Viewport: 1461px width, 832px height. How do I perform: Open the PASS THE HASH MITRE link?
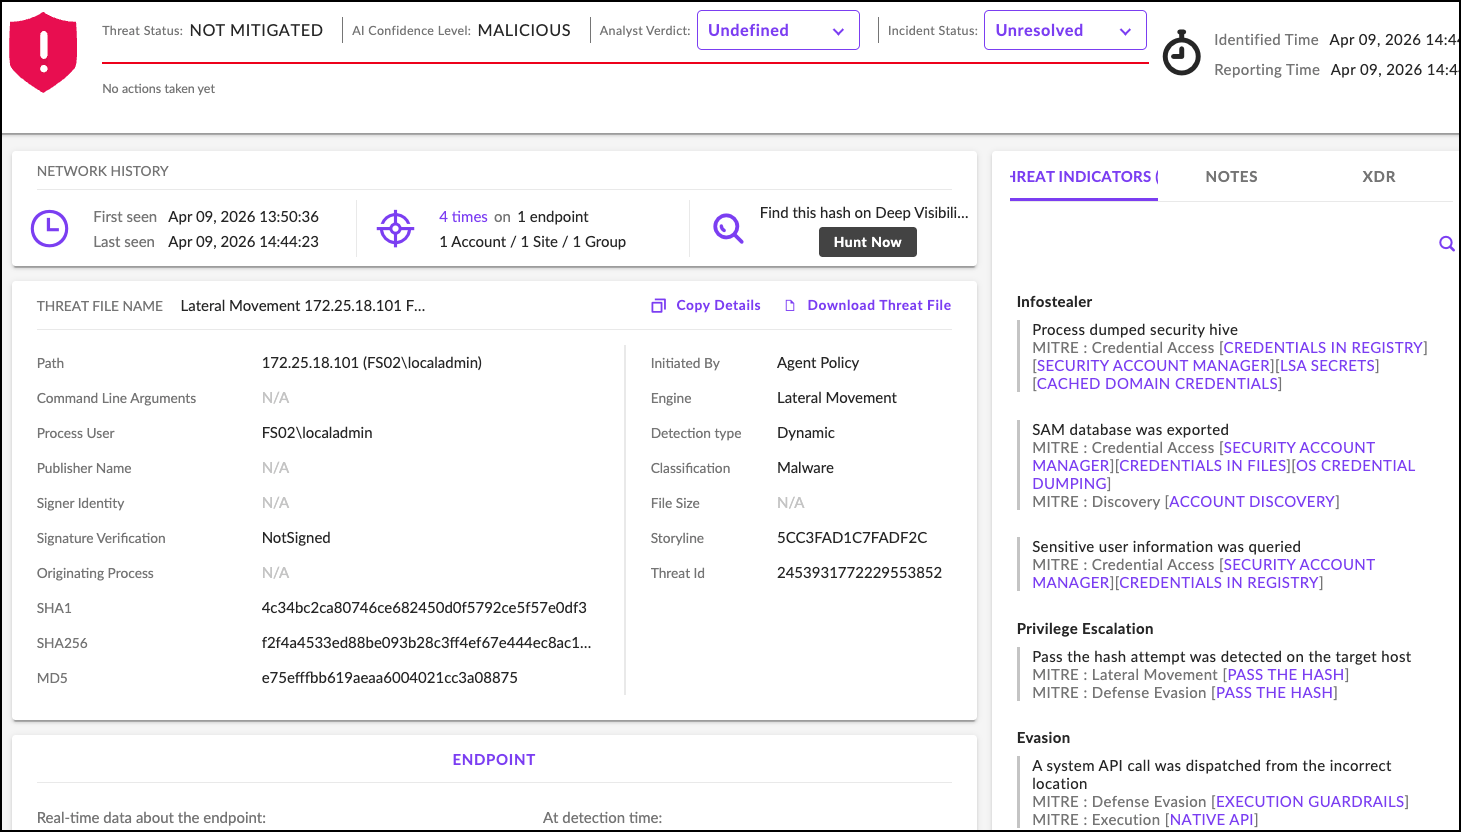pos(1284,674)
